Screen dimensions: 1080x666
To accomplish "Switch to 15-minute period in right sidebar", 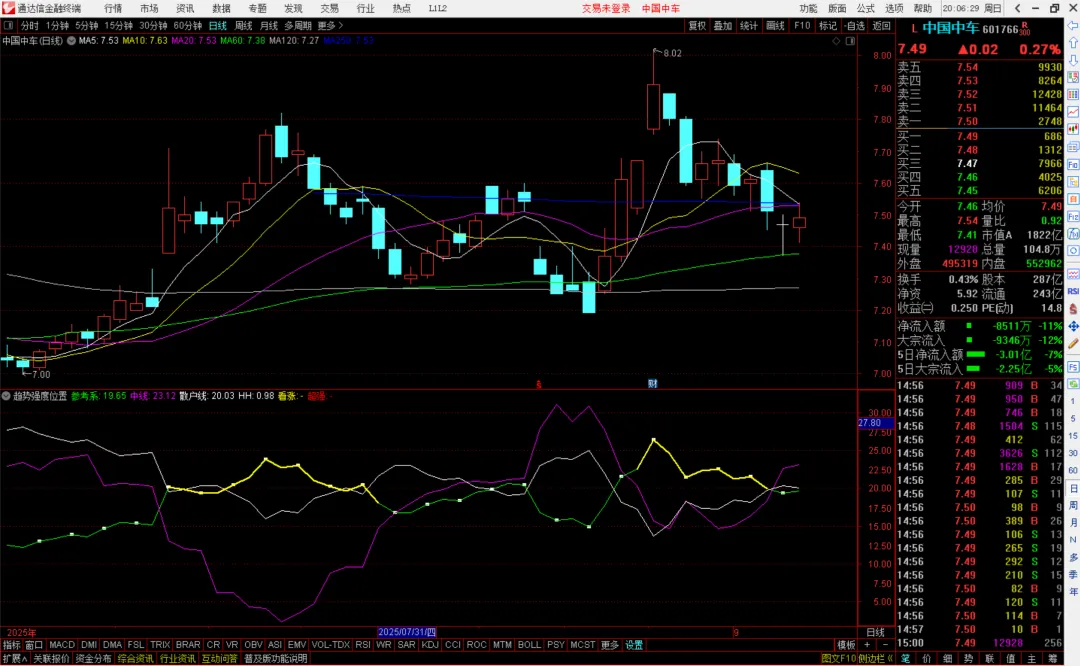I will tap(1073, 436).
